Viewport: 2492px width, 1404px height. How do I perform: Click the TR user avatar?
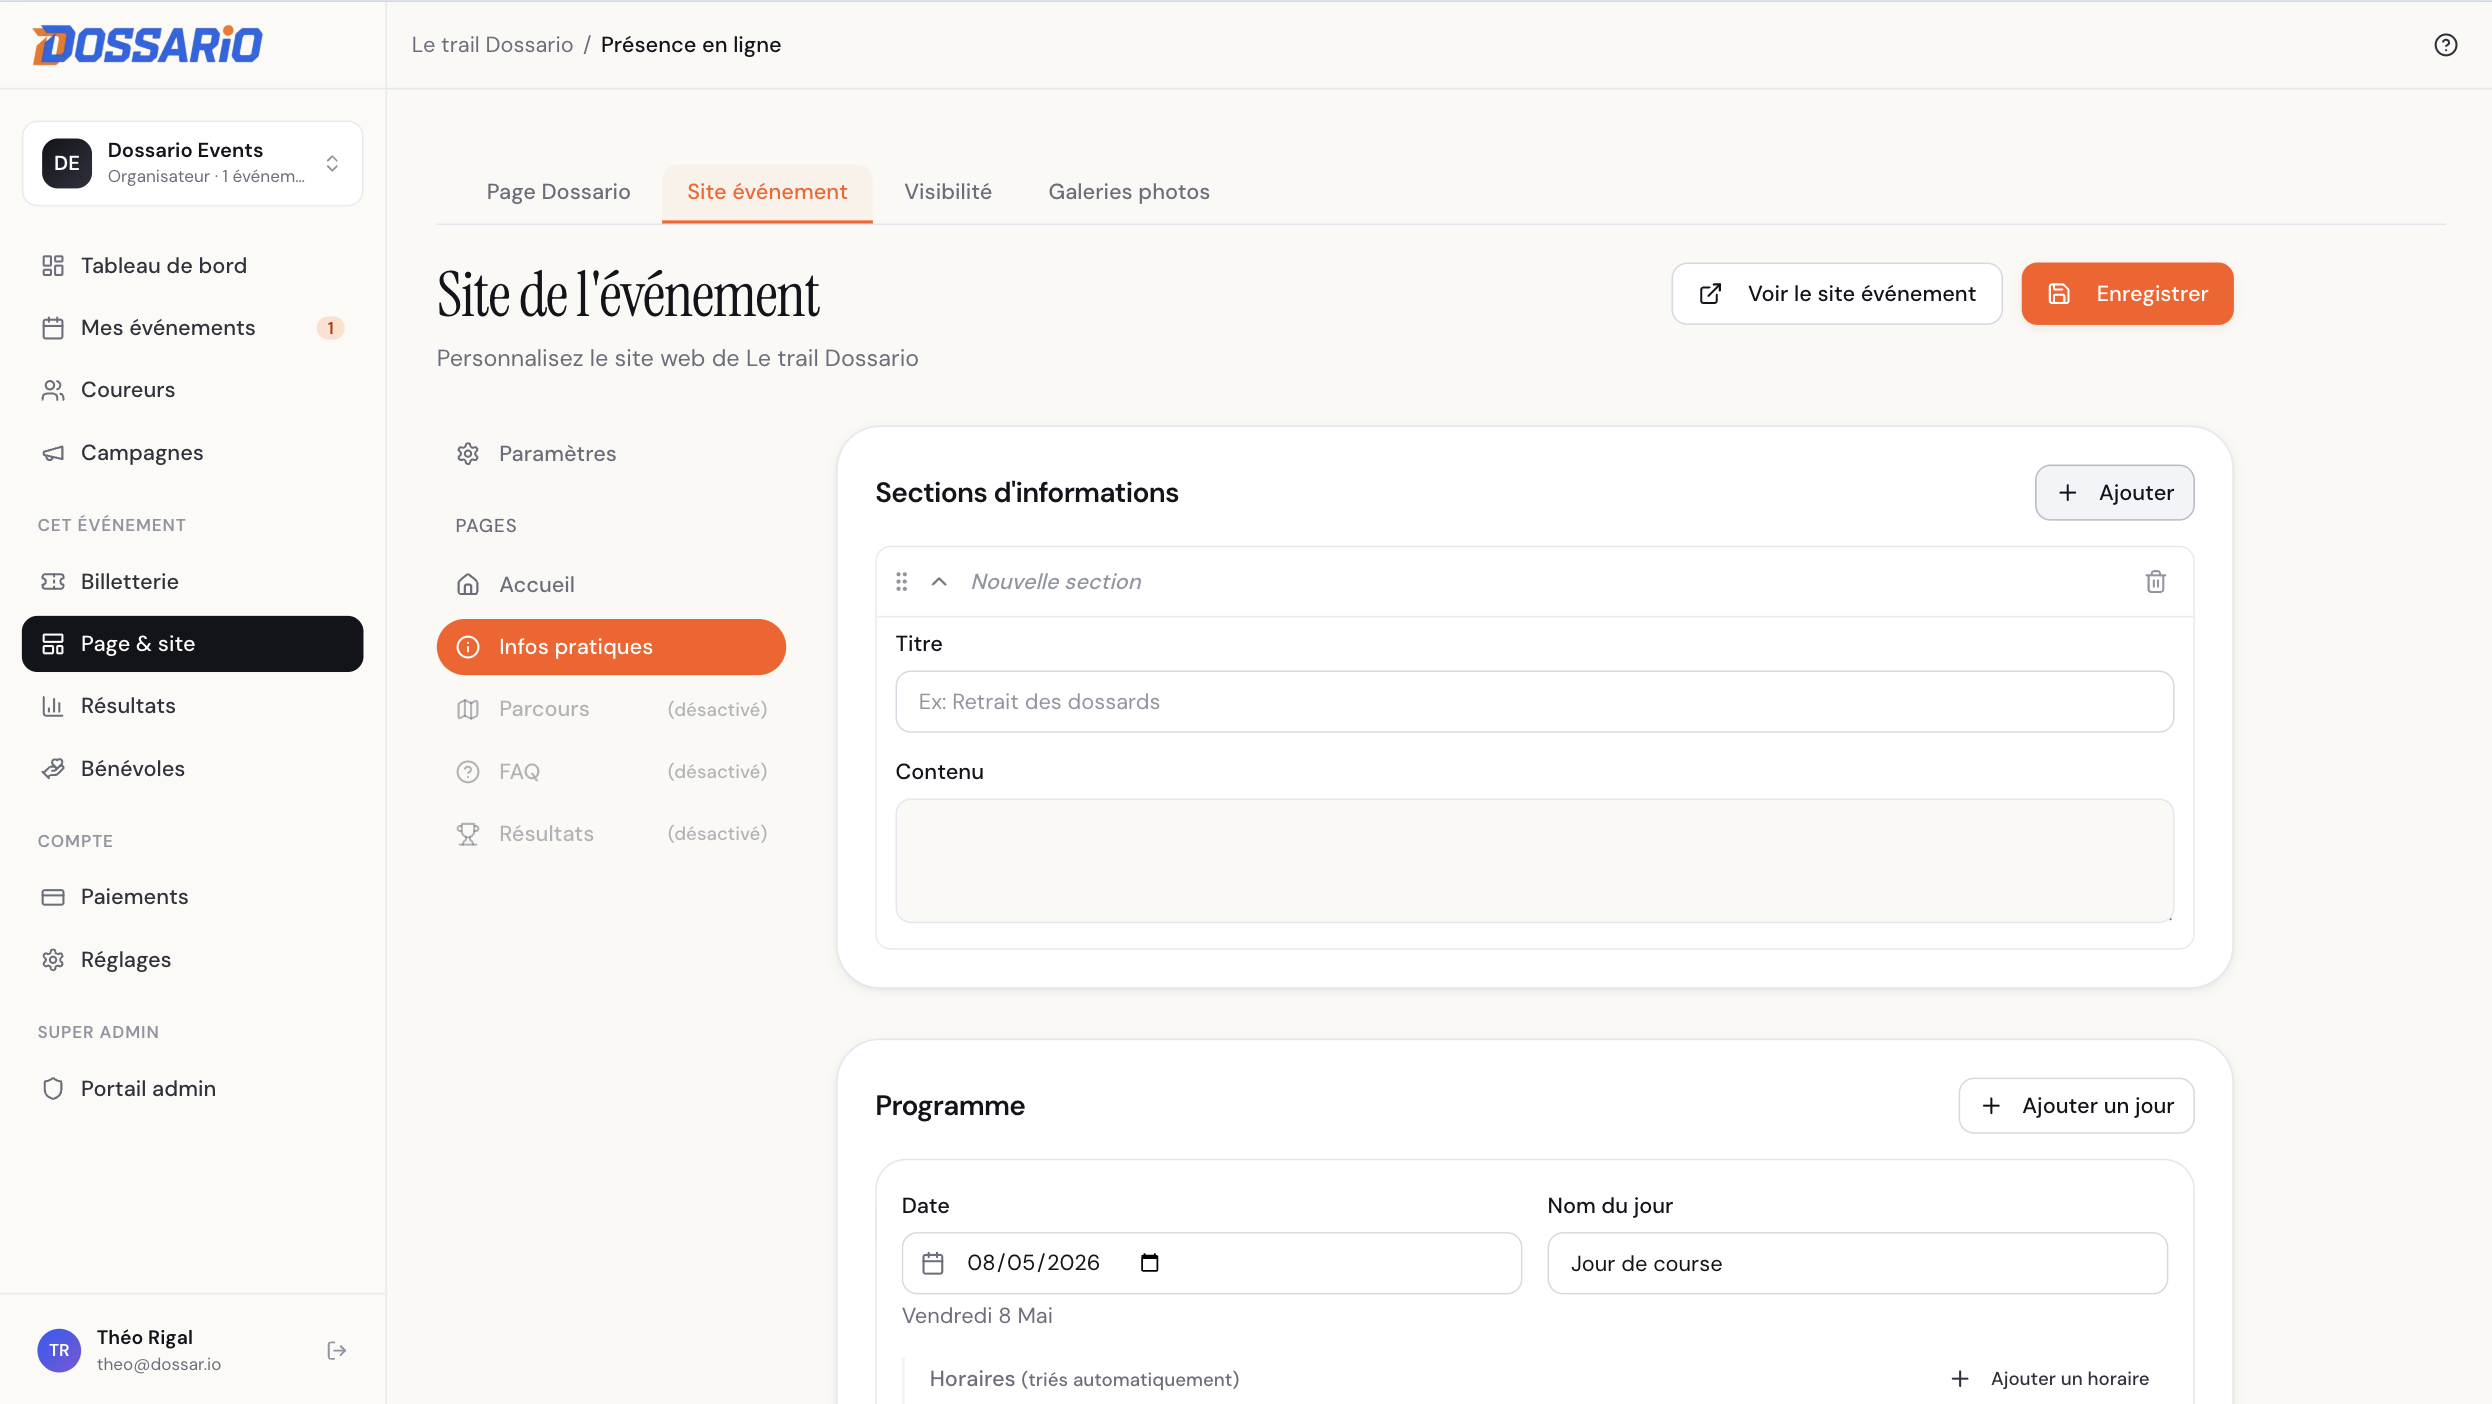(x=59, y=1350)
